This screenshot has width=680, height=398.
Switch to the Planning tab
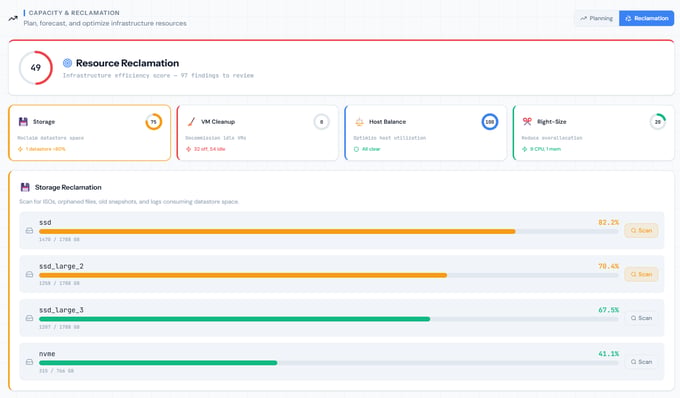tap(597, 18)
